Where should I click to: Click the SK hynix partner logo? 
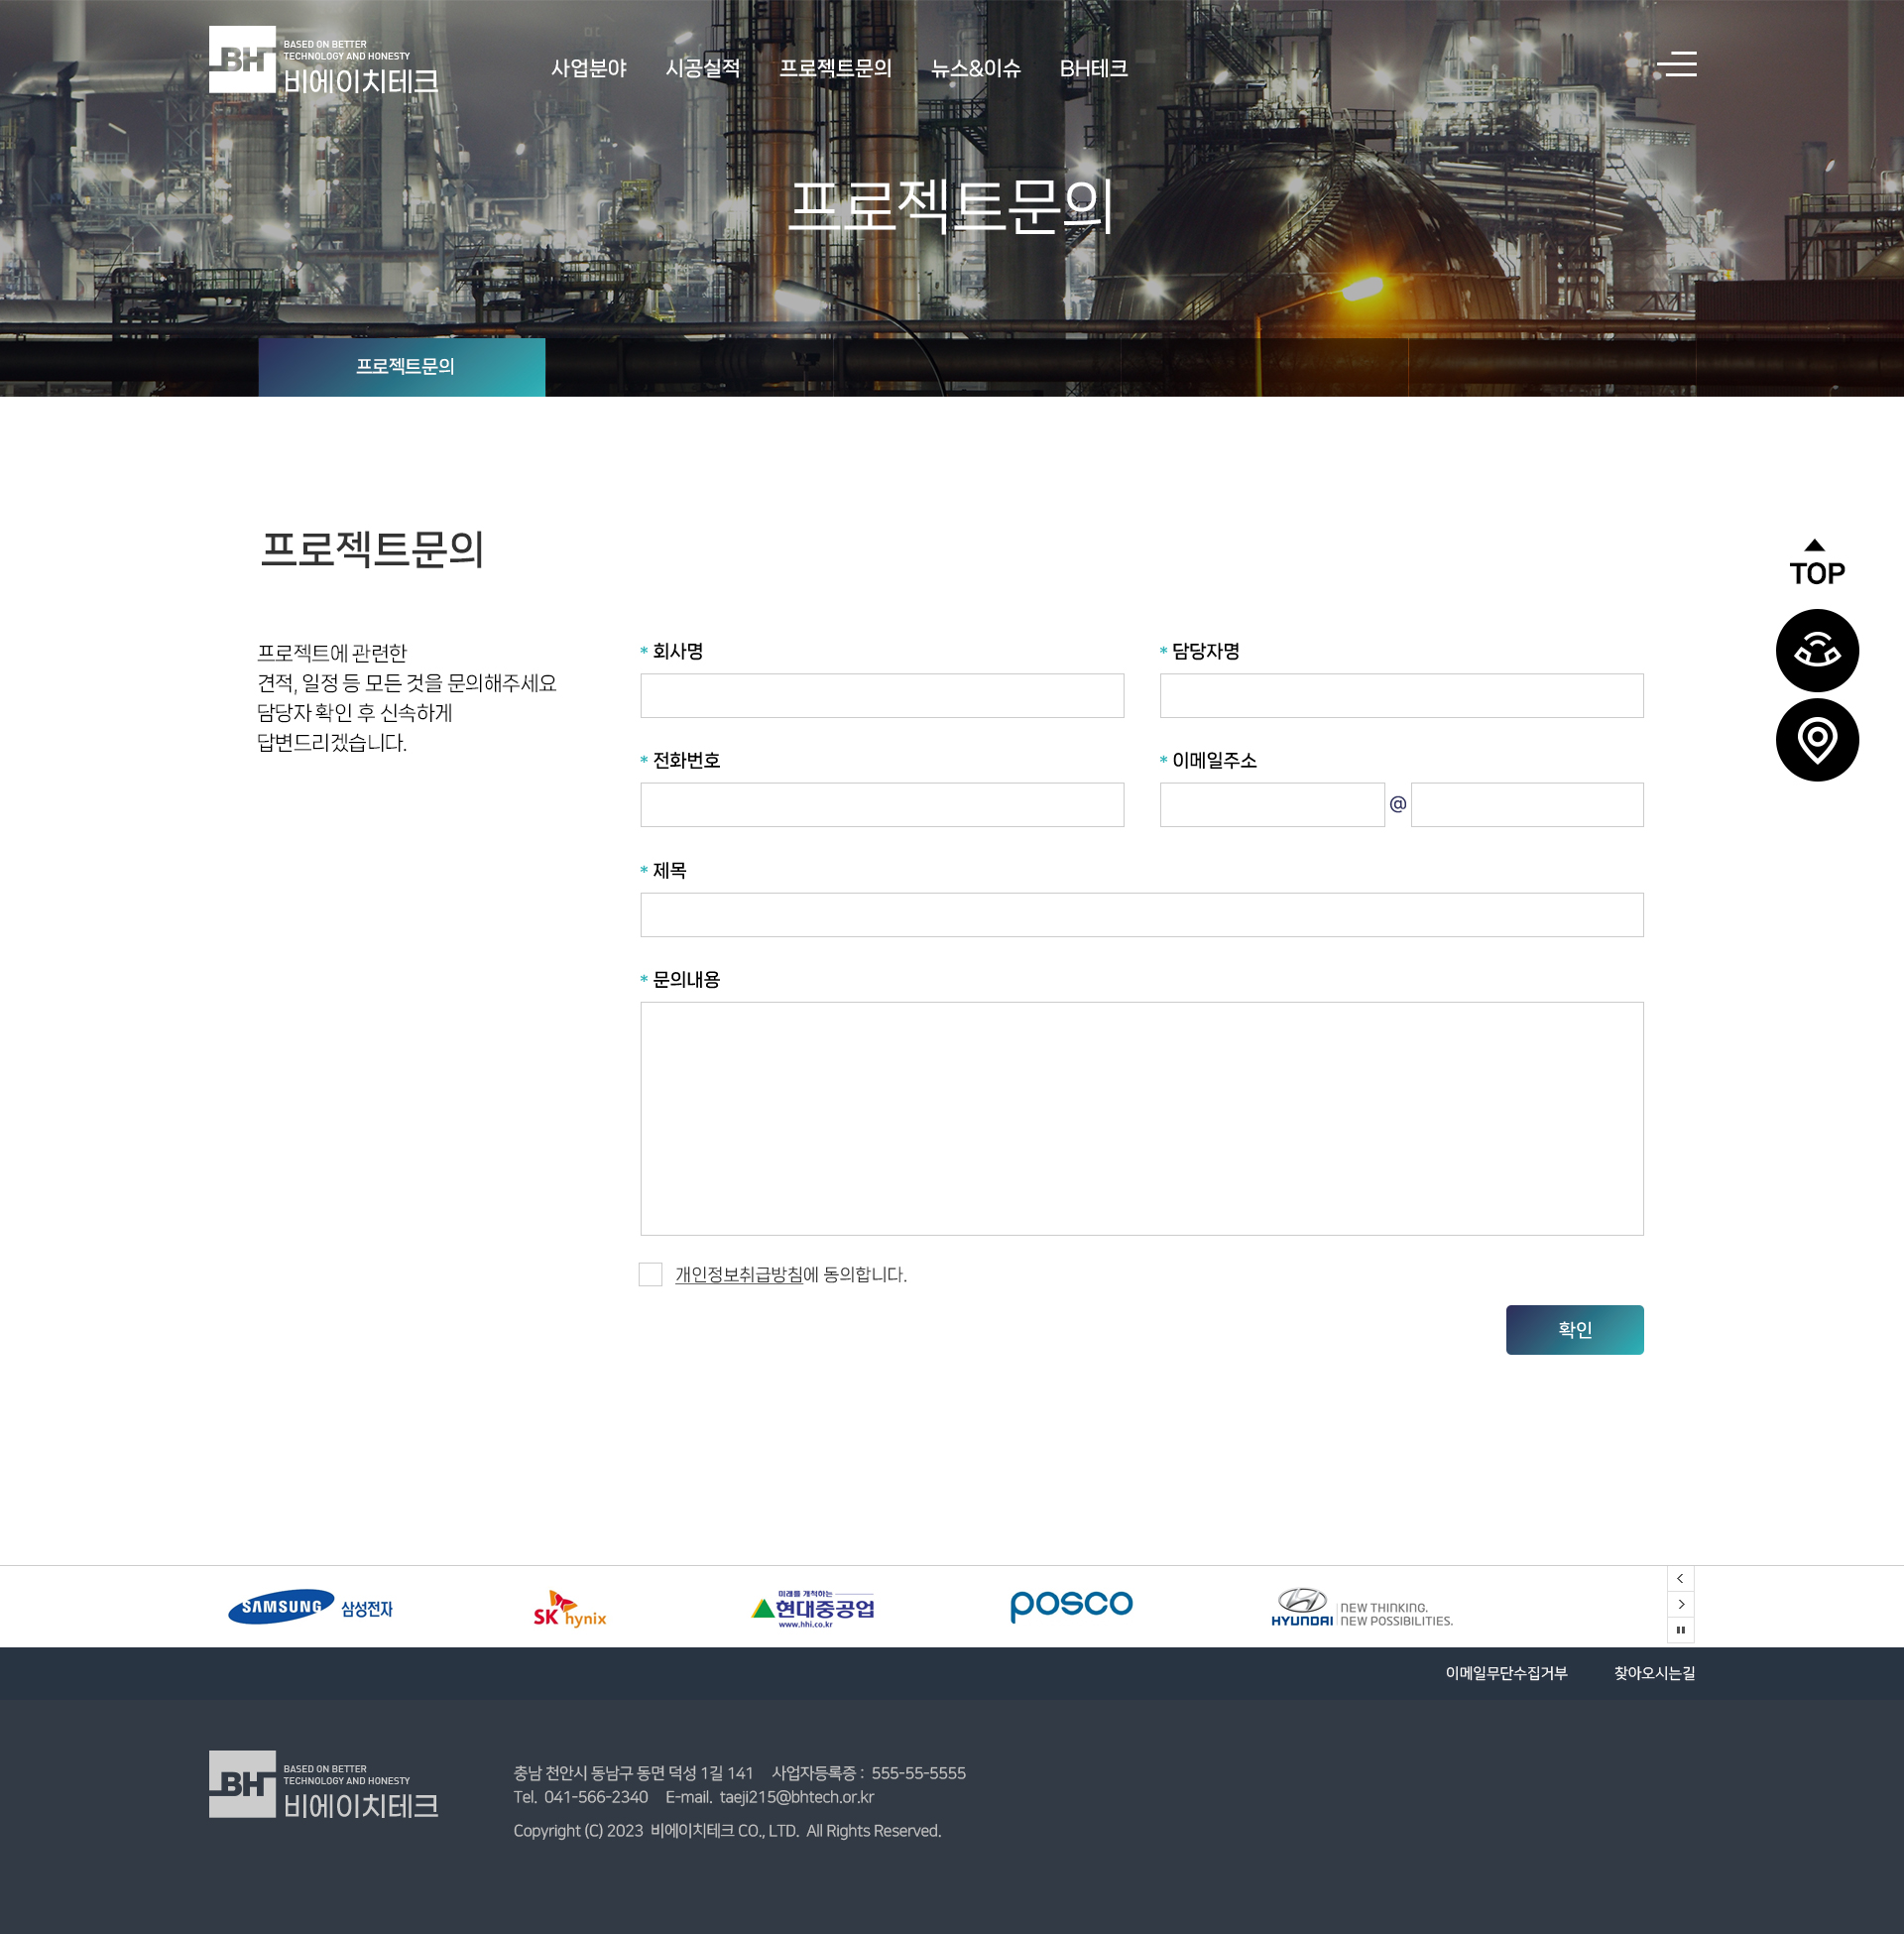[x=570, y=1609]
